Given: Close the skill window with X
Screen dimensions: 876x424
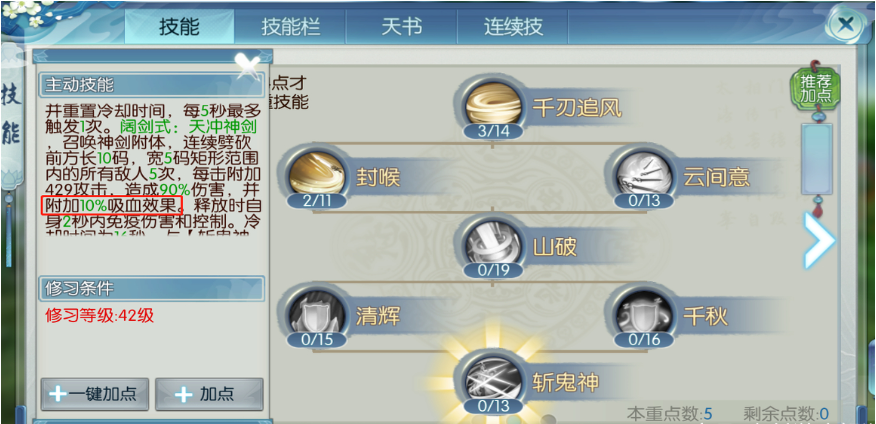Looking at the screenshot, I should point(846,25).
